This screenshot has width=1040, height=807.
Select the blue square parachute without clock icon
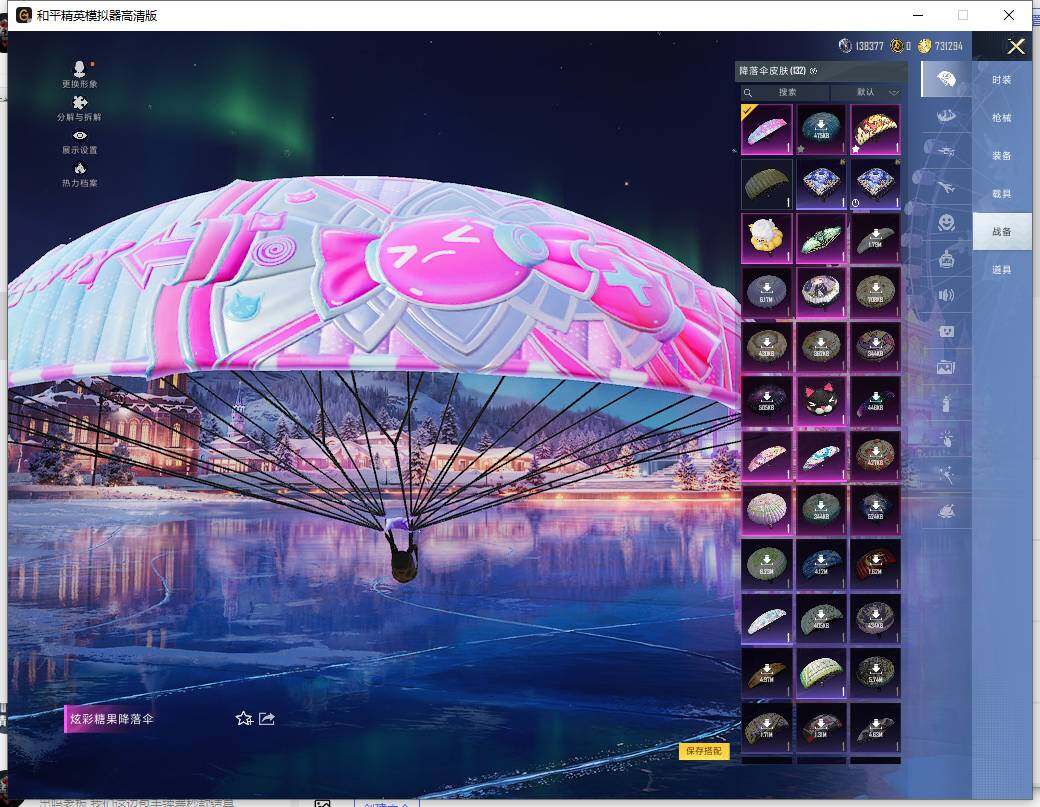click(x=821, y=184)
